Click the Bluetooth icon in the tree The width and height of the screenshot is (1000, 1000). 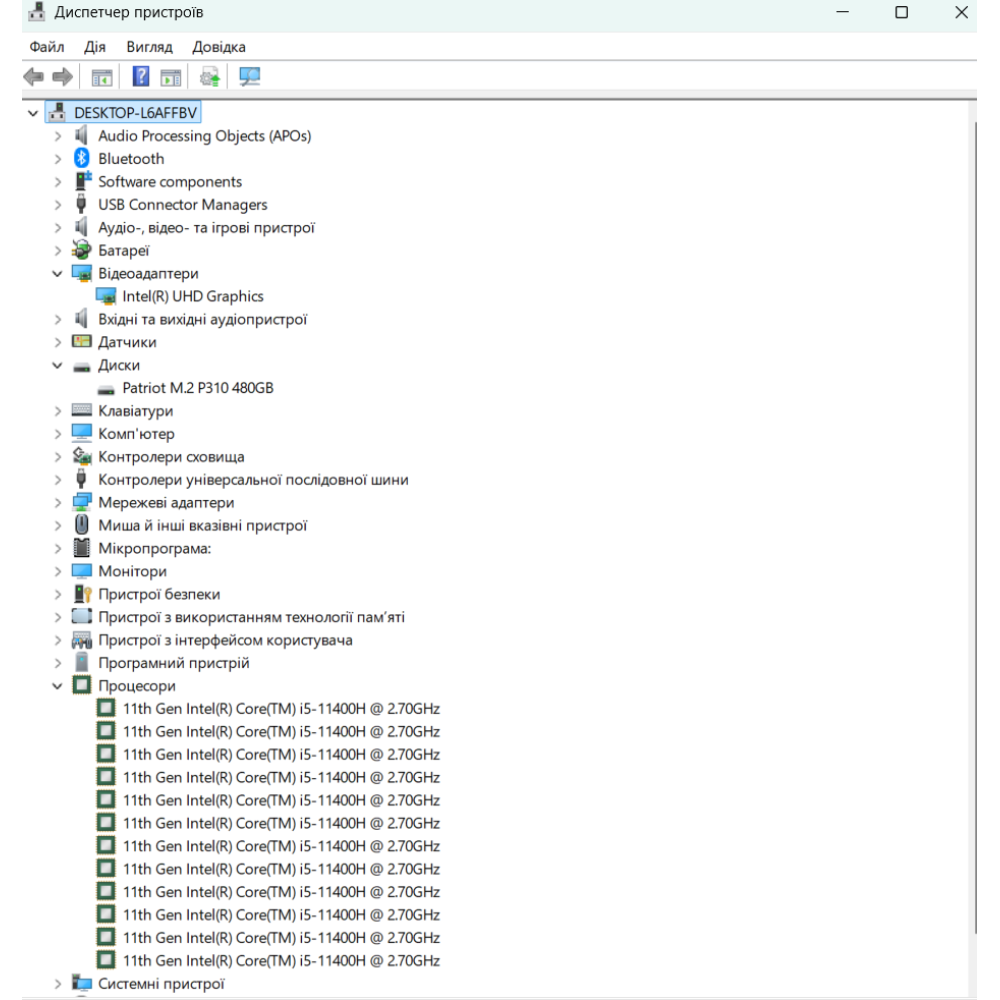click(x=82, y=159)
